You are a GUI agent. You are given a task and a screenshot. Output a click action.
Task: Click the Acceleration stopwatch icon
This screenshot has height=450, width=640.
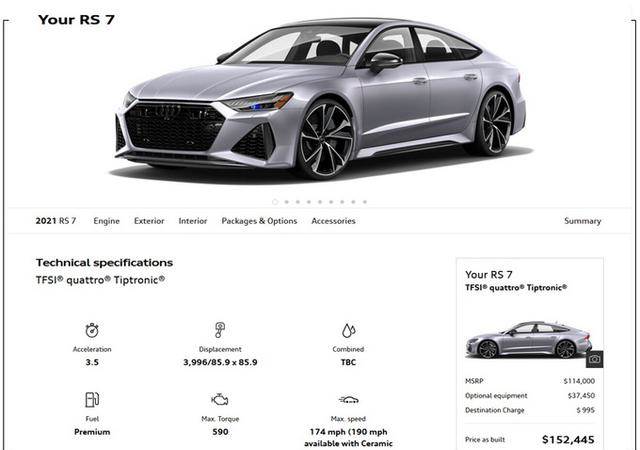(x=92, y=330)
